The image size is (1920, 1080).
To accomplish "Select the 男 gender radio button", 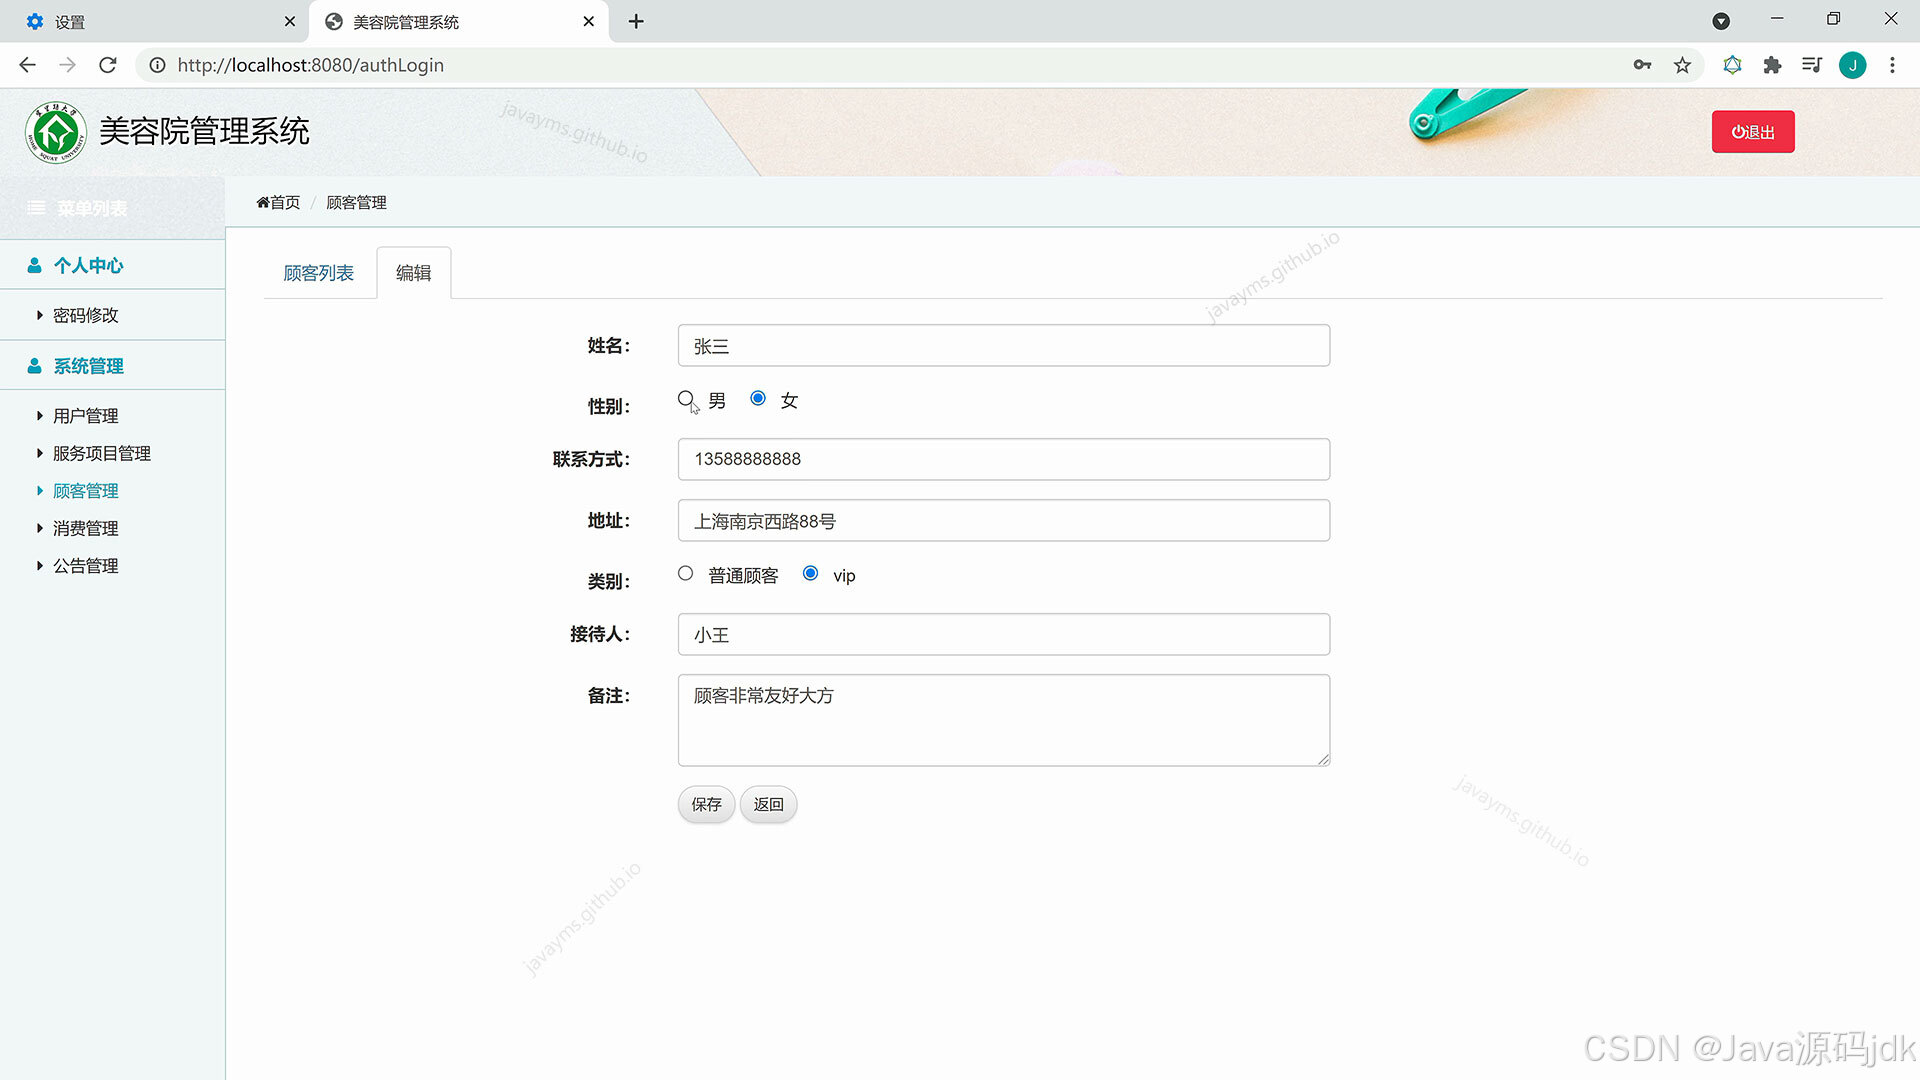I will click(685, 399).
